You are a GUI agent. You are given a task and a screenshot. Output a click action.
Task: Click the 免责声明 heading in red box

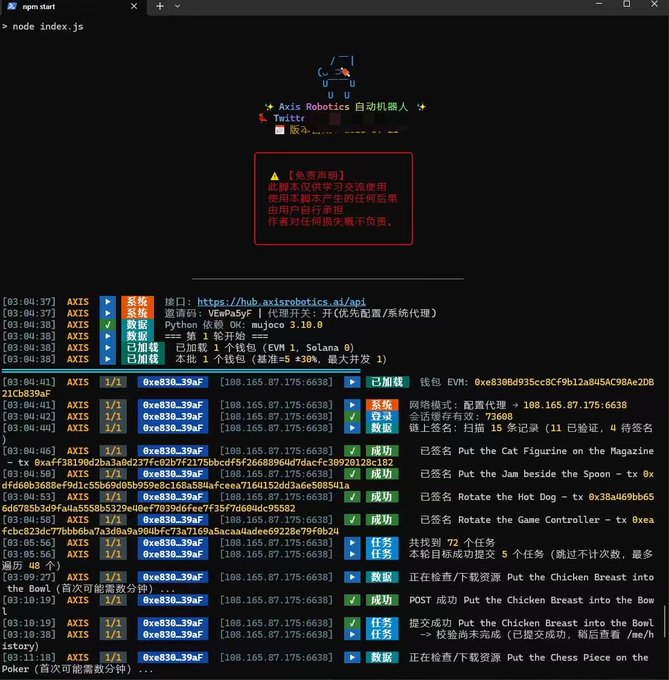coord(316,176)
